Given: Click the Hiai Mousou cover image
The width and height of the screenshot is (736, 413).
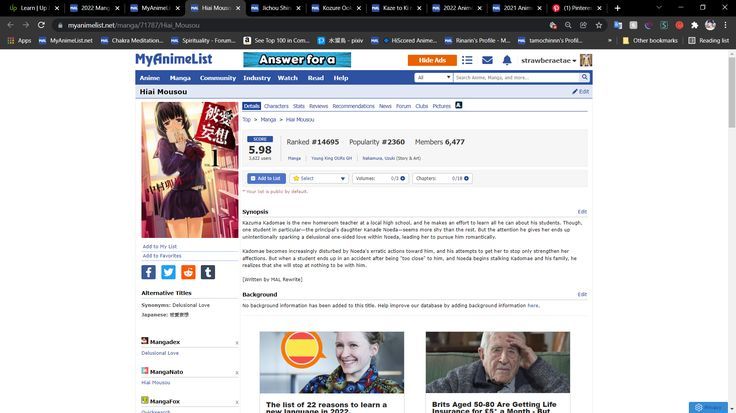Looking at the screenshot, I should (190, 170).
